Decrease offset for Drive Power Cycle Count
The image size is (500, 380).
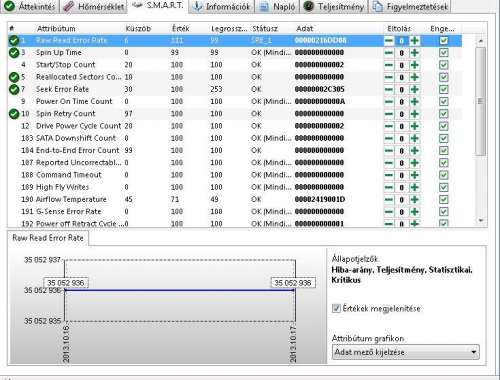click(x=389, y=126)
